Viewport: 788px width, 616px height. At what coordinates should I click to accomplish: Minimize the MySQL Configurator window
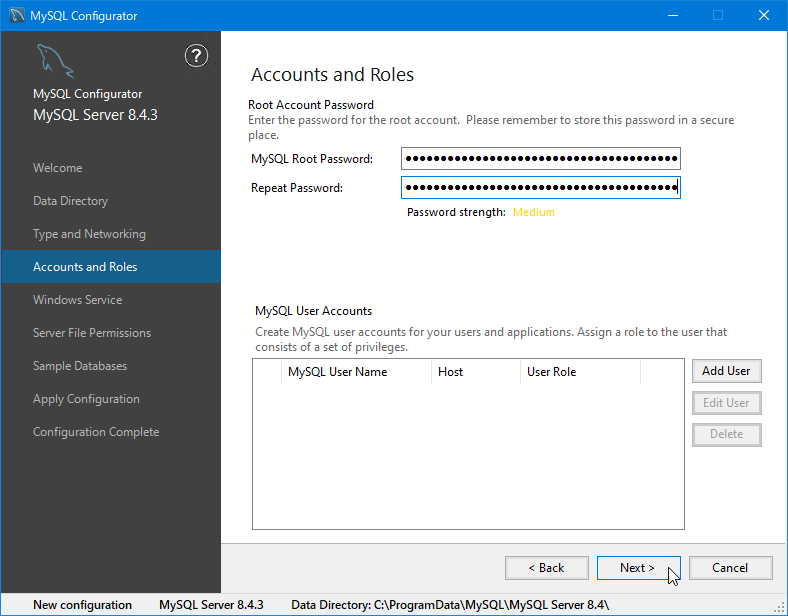point(673,16)
